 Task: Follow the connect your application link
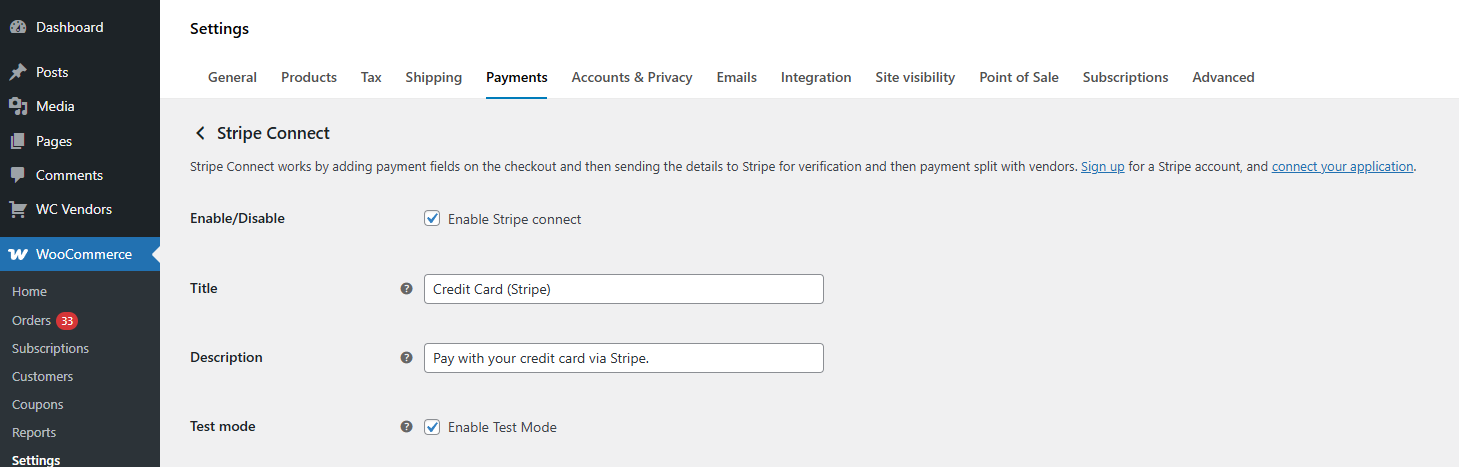(1343, 167)
